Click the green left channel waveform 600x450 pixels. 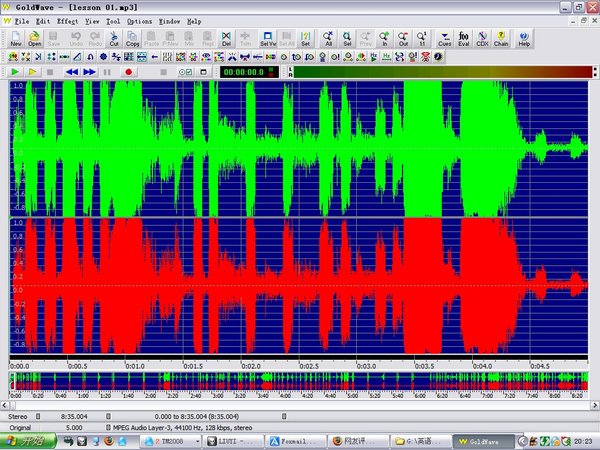pyautogui.click(x=298, y=149)
